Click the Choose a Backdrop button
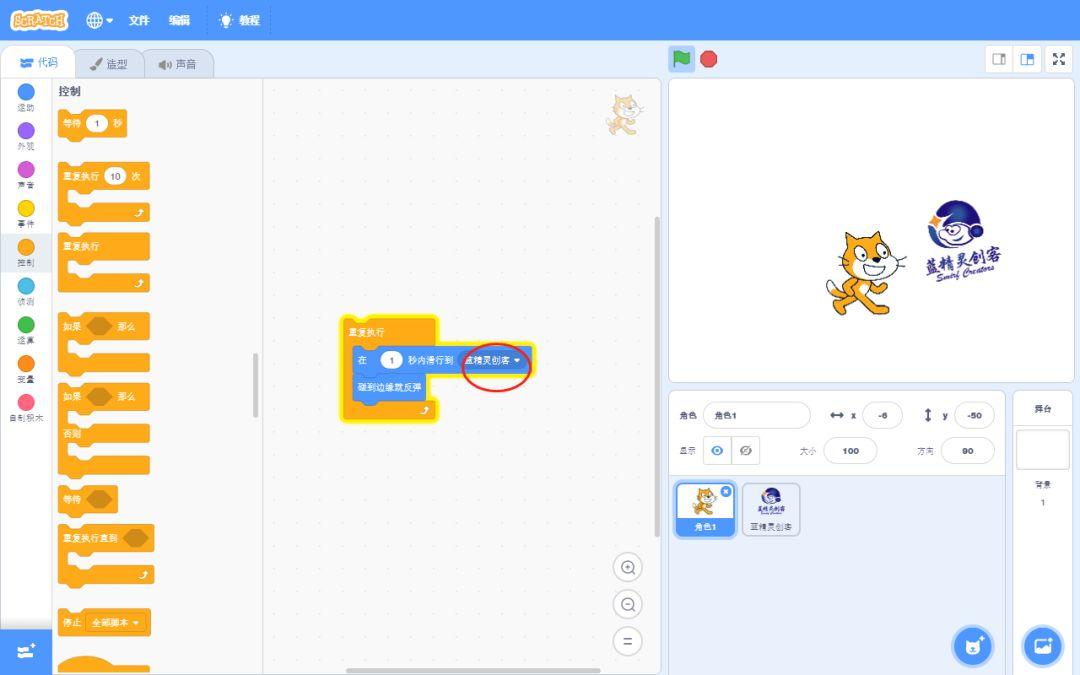Screen dimensions: 1080x675 point(1043,646)
